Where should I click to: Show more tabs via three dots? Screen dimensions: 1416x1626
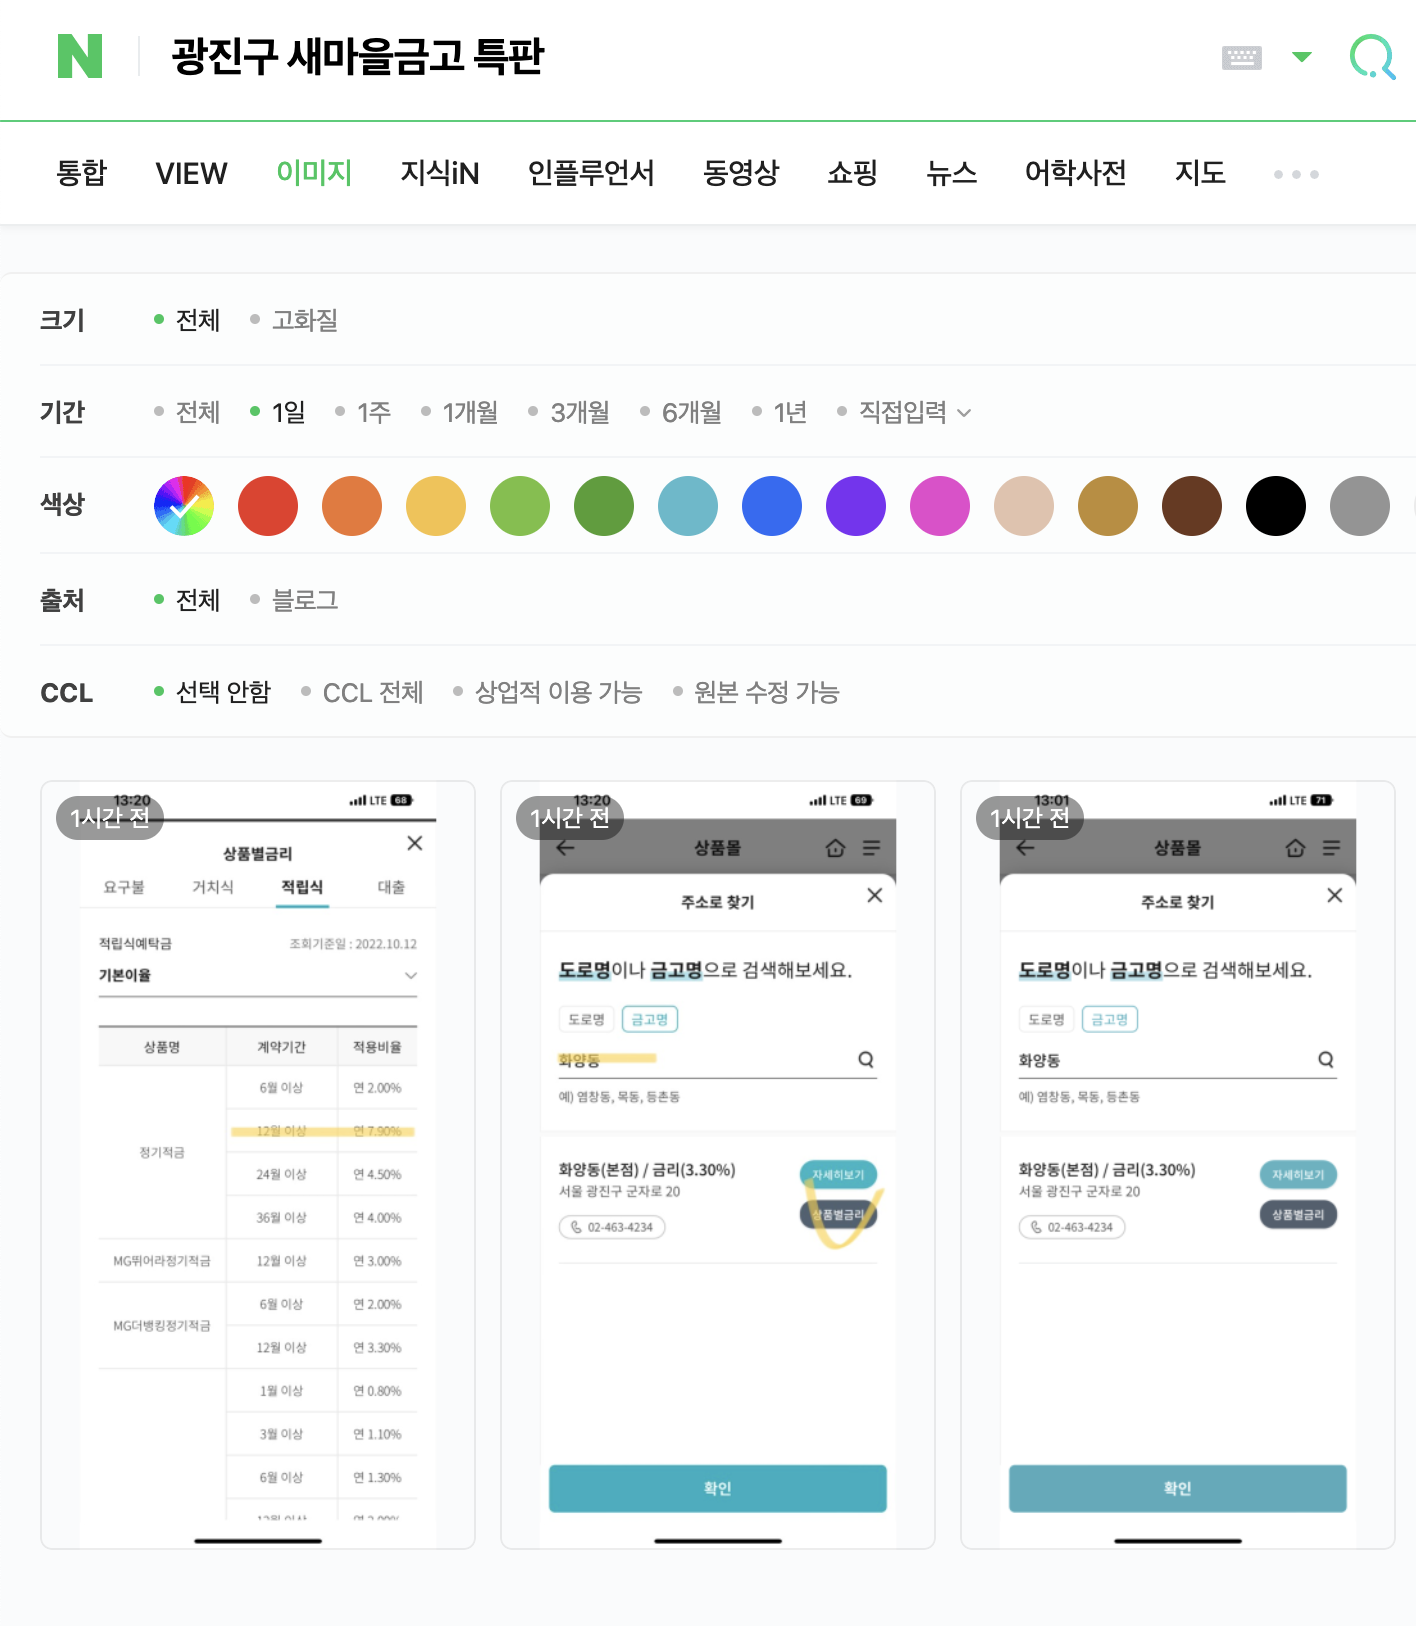(1296, 174)
